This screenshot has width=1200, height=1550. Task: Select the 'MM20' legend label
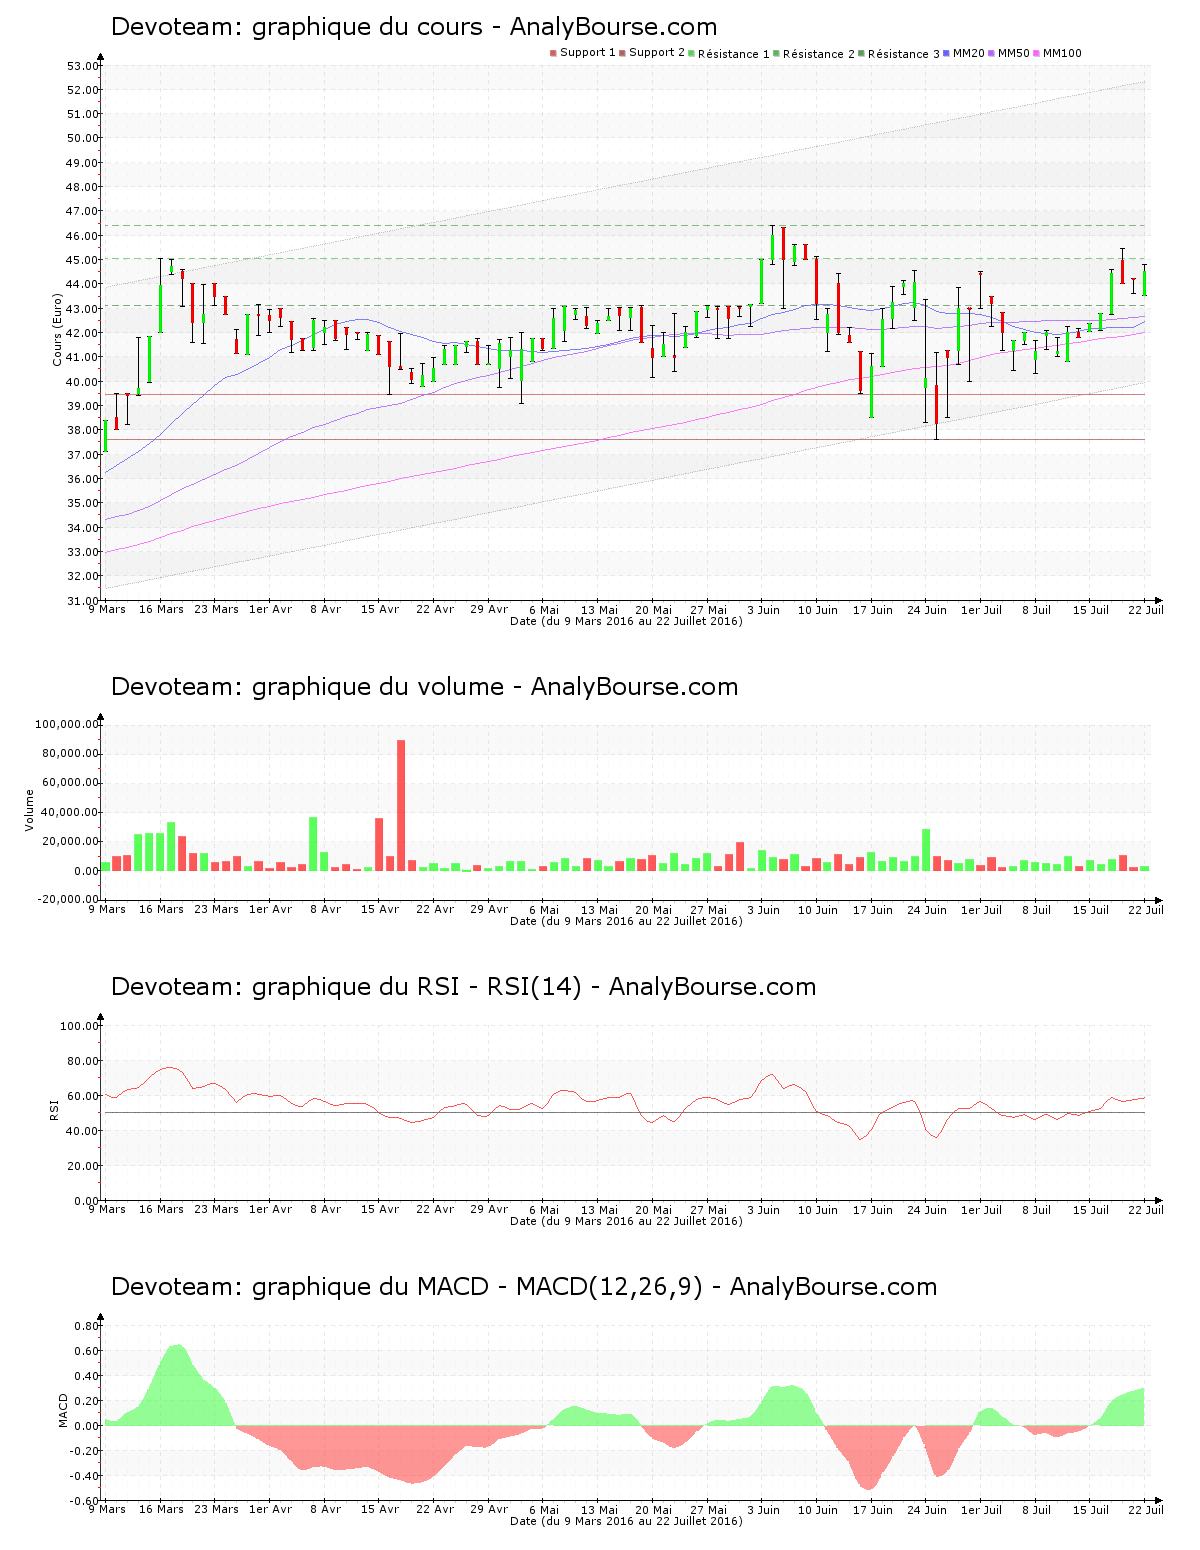click(x=968, y=53)
